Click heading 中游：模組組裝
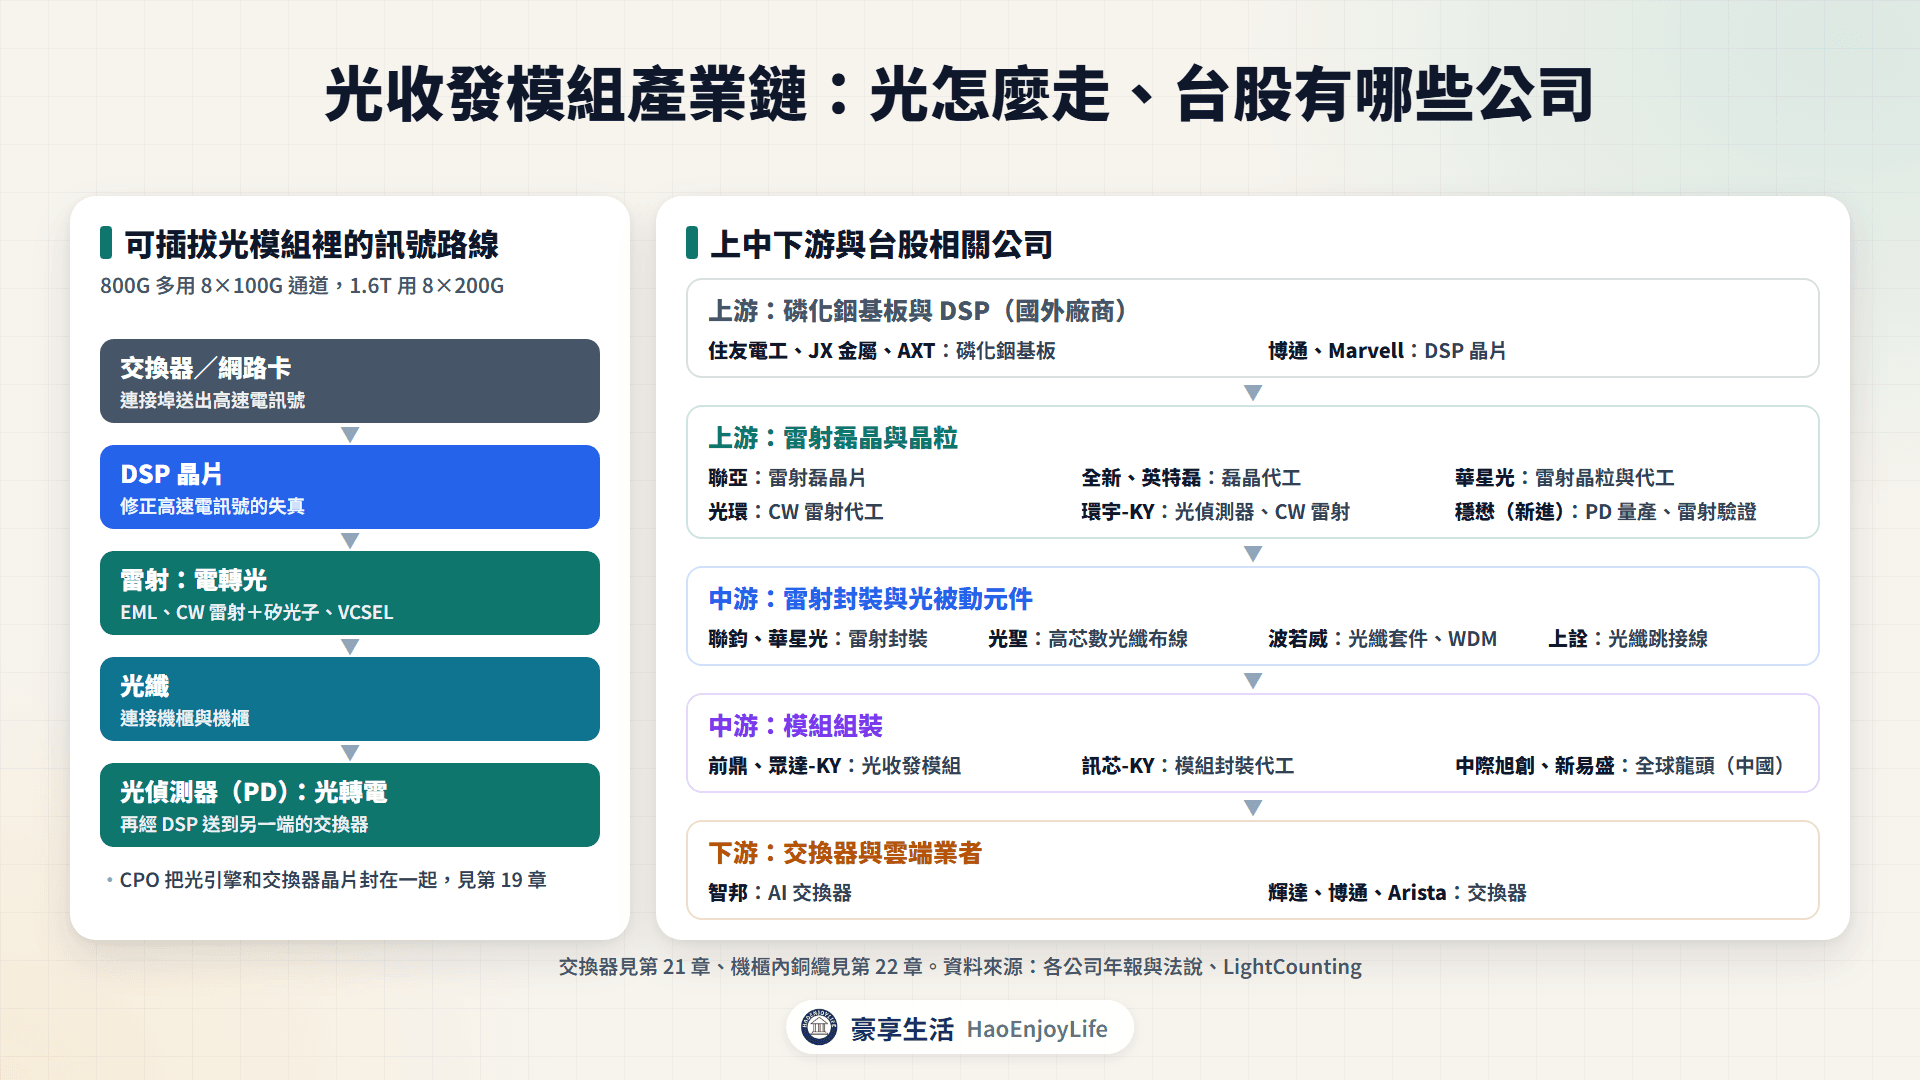The image size is (1920, 1080). 796,726
